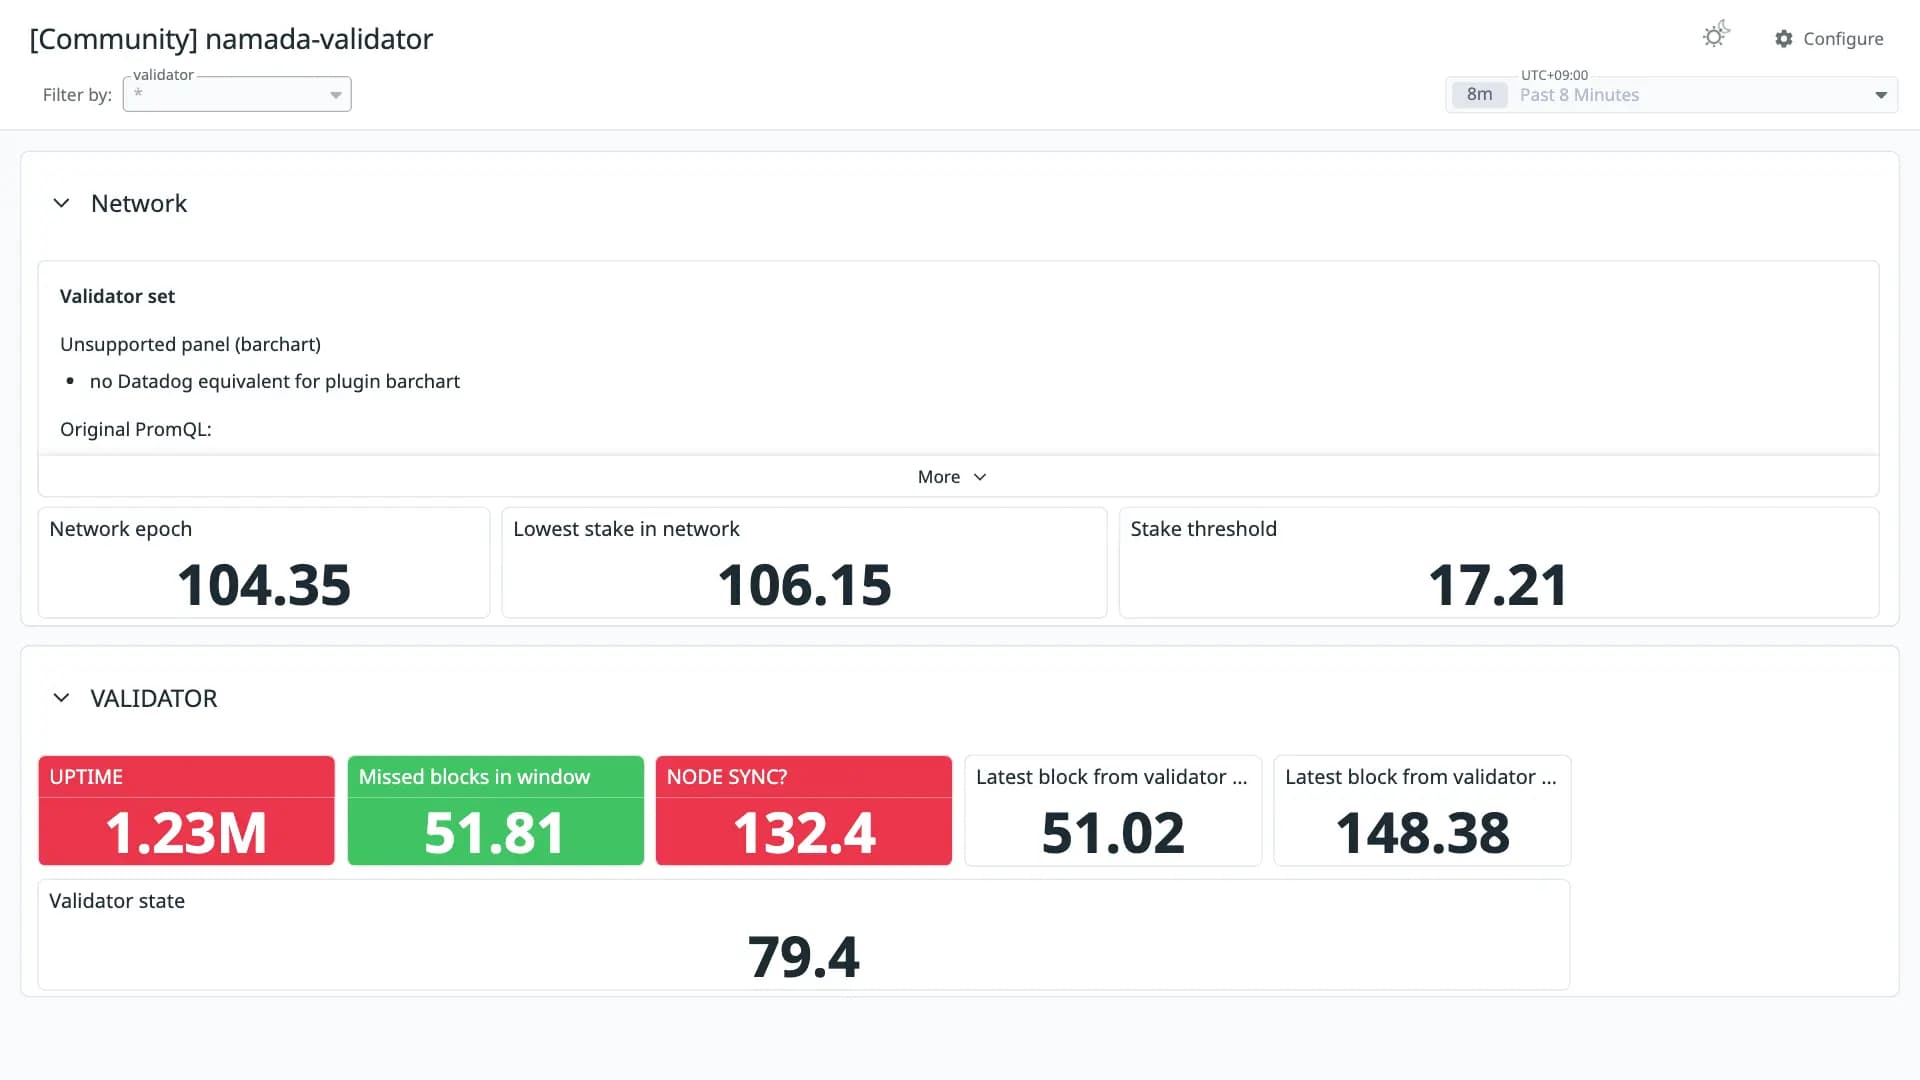Collapse the Network section chevron
This screenshot has width=1920, height=1080.
pos(61,203)
